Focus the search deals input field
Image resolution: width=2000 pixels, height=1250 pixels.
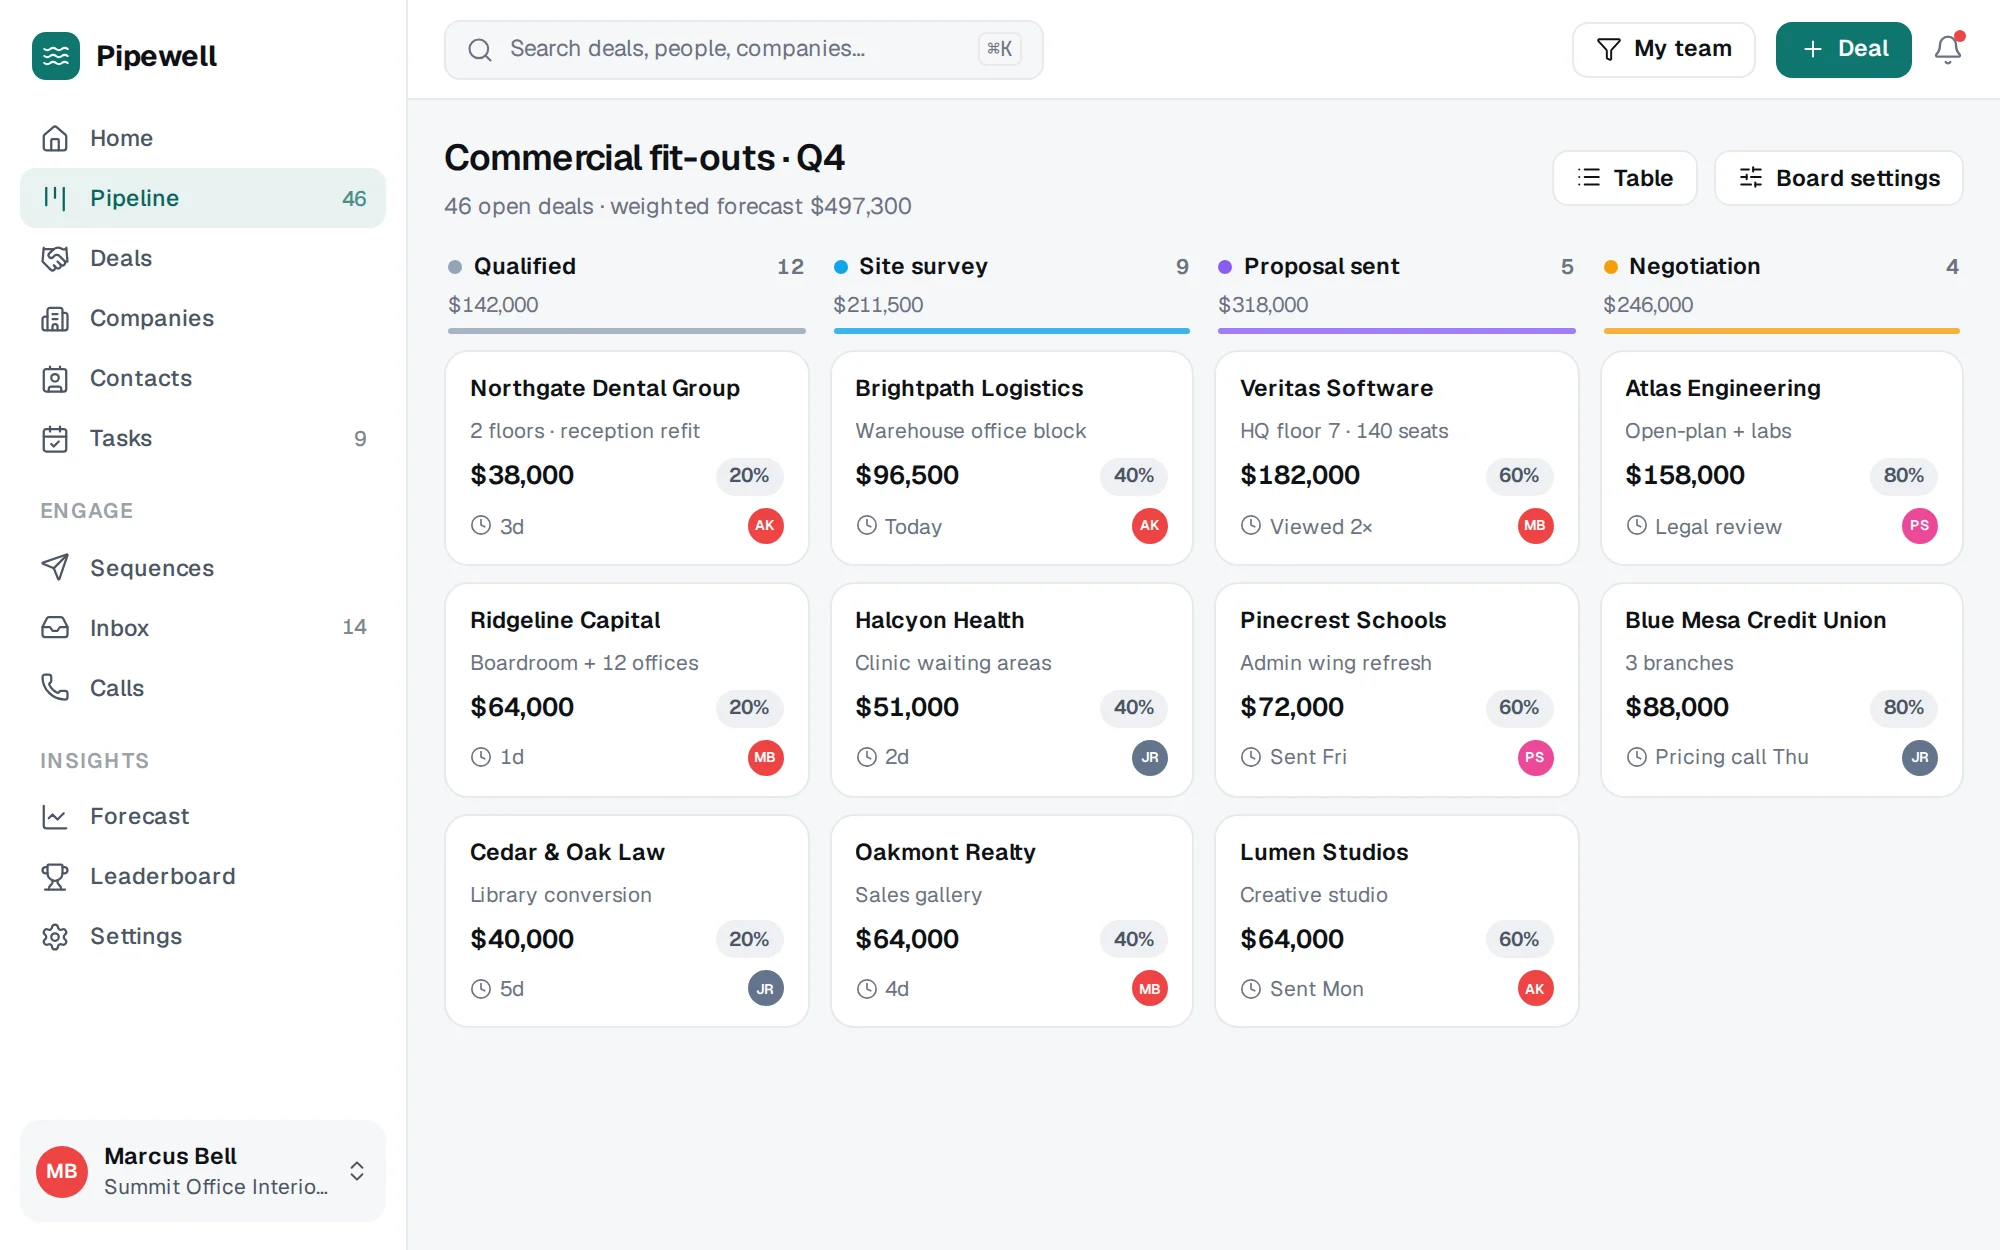(x=743, y=49)
